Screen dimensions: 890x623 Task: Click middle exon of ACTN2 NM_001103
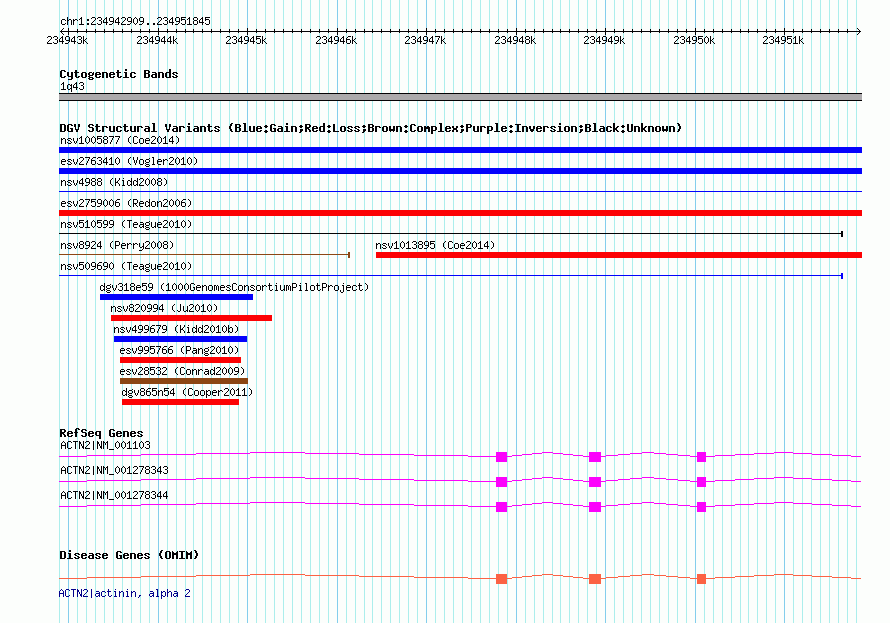click(595, 457)
